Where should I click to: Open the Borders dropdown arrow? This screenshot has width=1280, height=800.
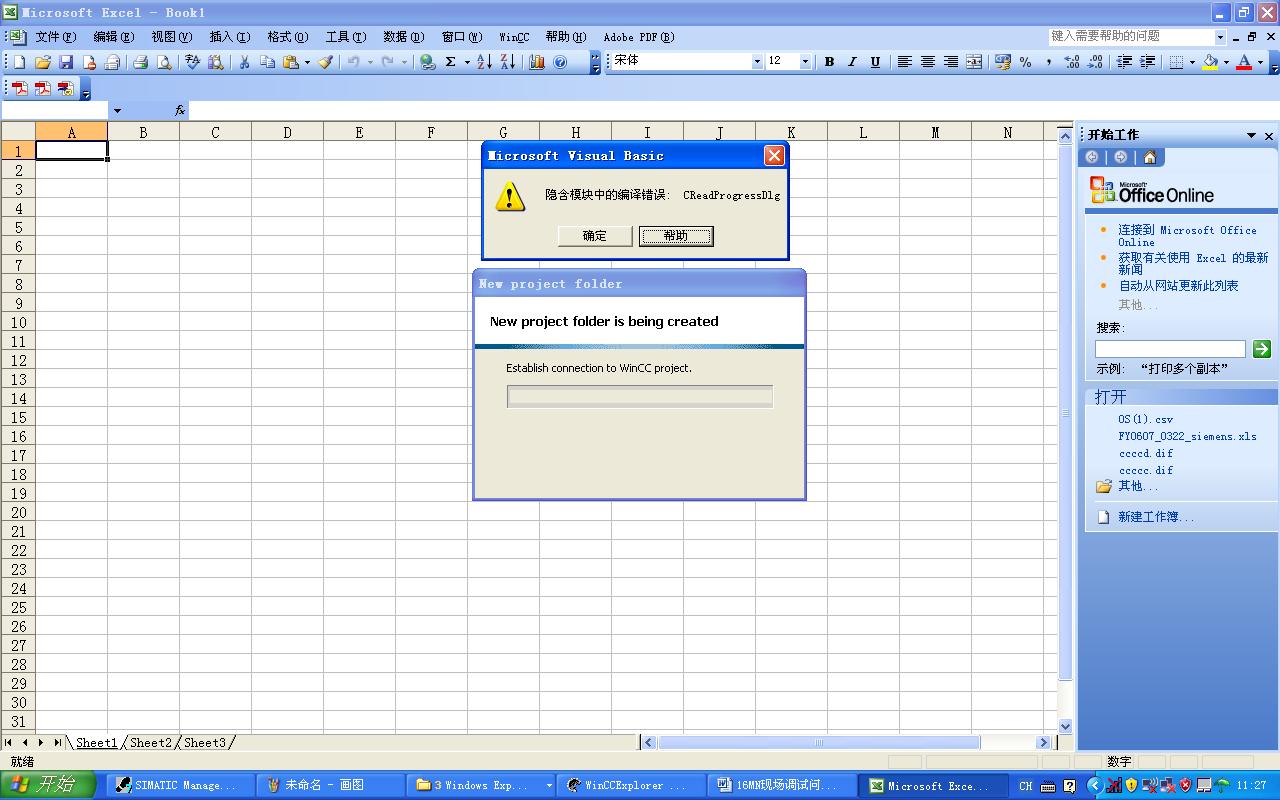(1192, 62)
